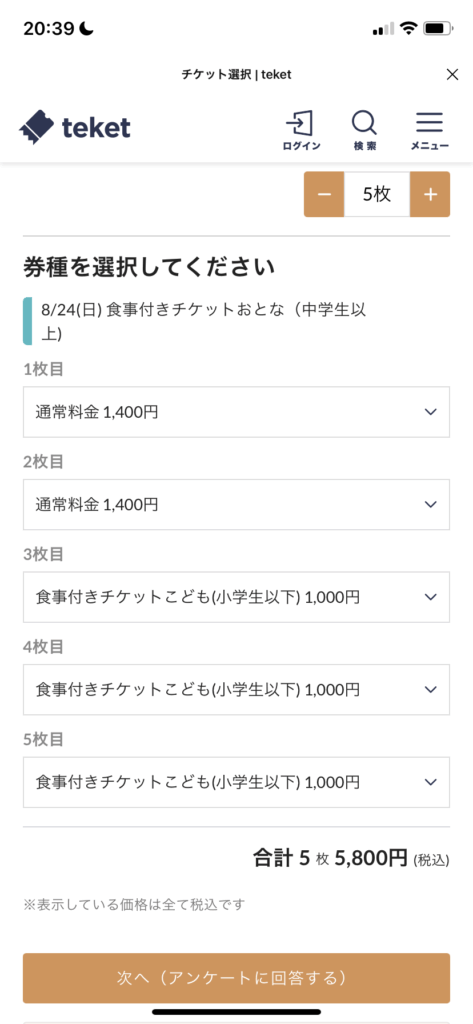
Task: Tap the battery status icon
Action: [x=435, y=29]
